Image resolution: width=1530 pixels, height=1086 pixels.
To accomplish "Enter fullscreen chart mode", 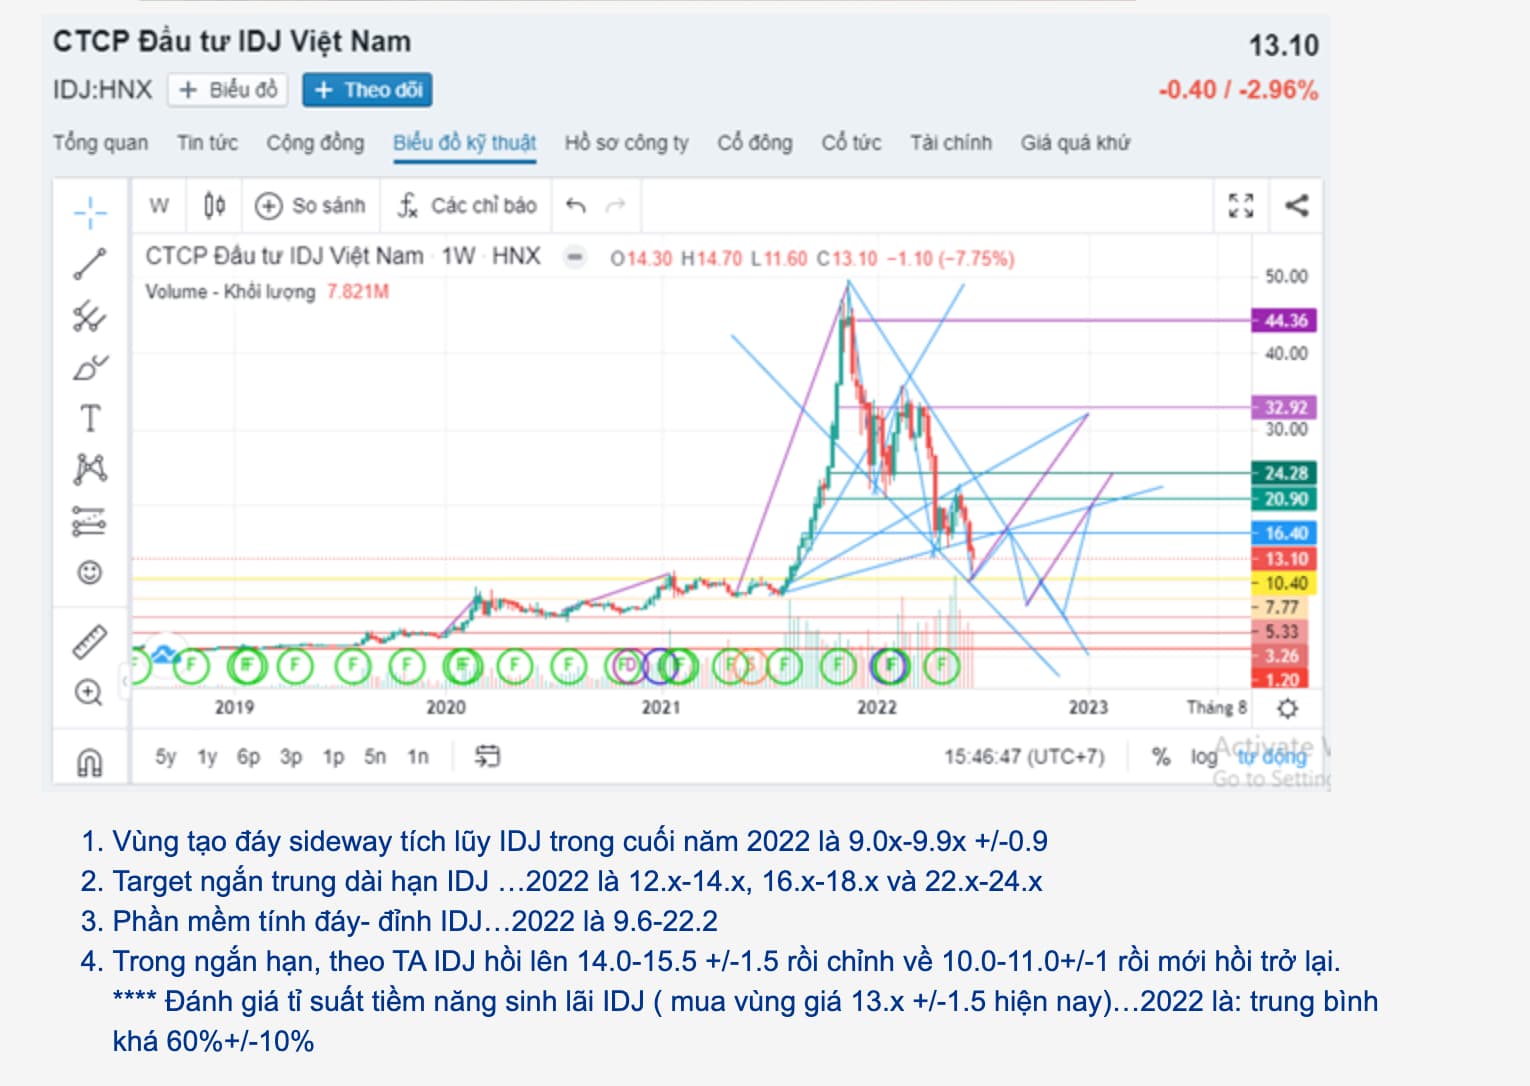I will pos(1241,206).
